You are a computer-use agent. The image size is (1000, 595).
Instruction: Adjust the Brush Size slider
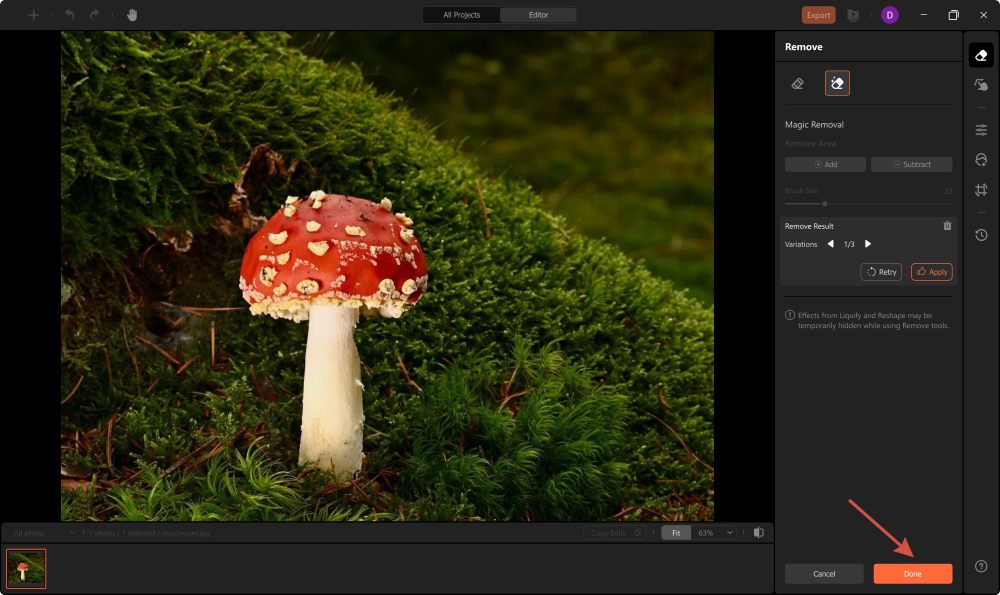point(824,203)
